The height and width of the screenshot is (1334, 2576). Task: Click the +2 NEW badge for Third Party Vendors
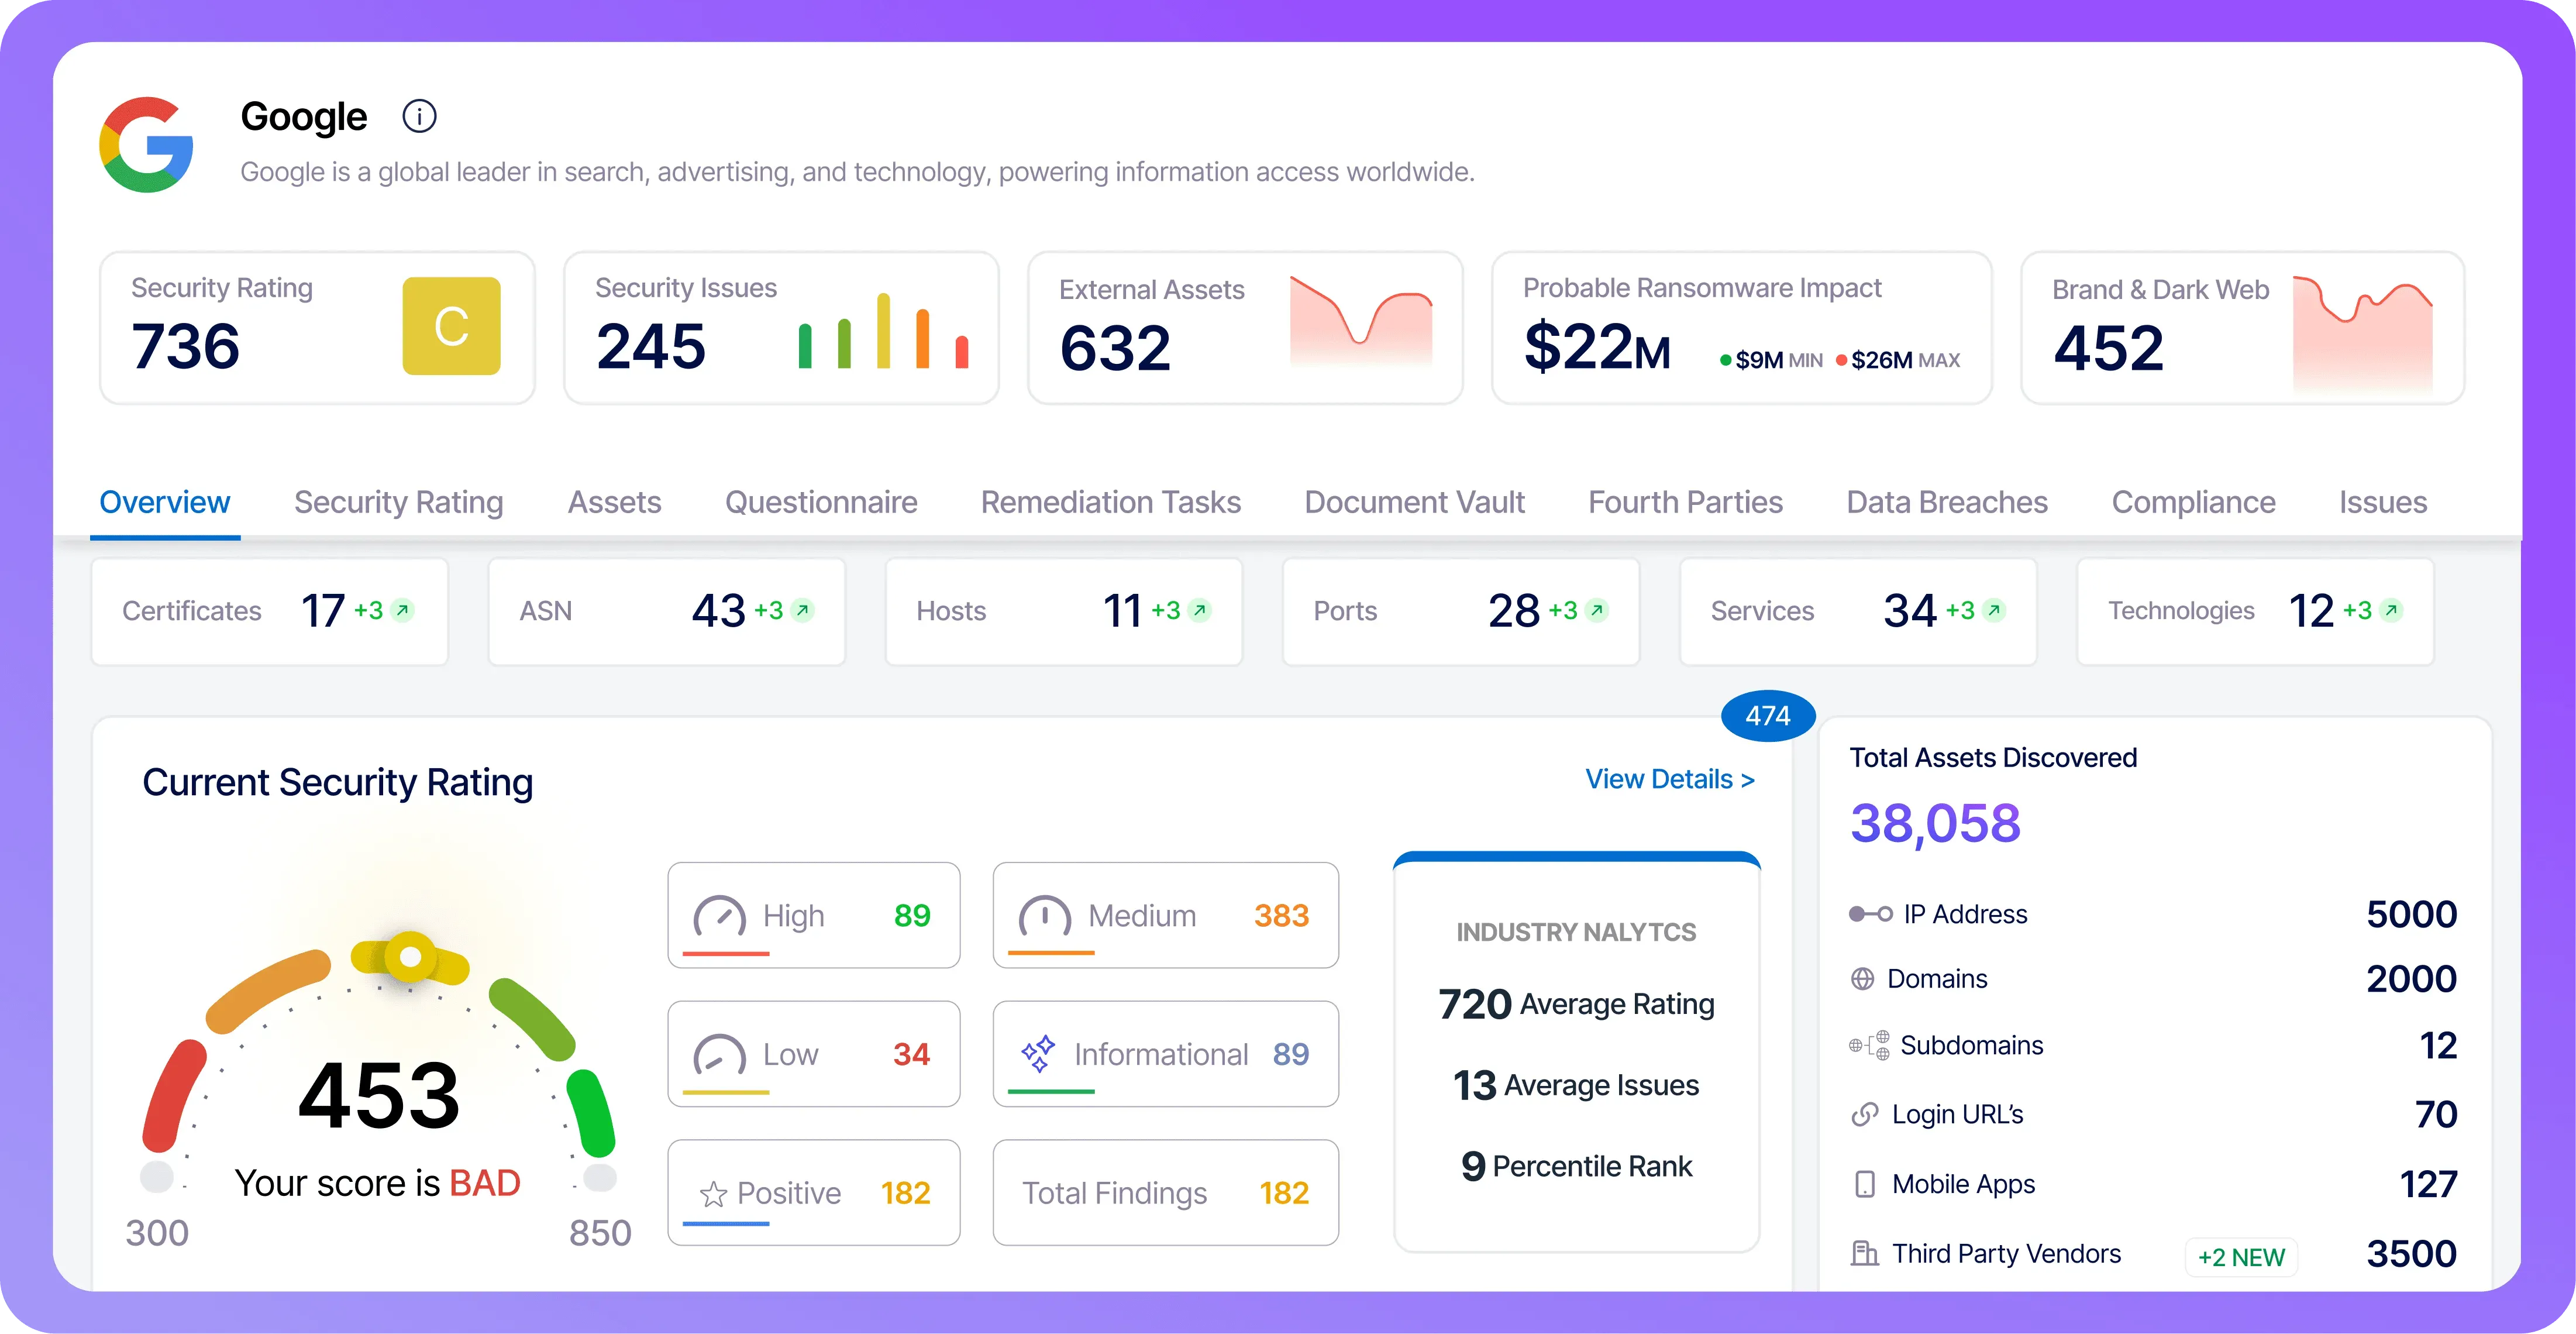(2242, 1258)
